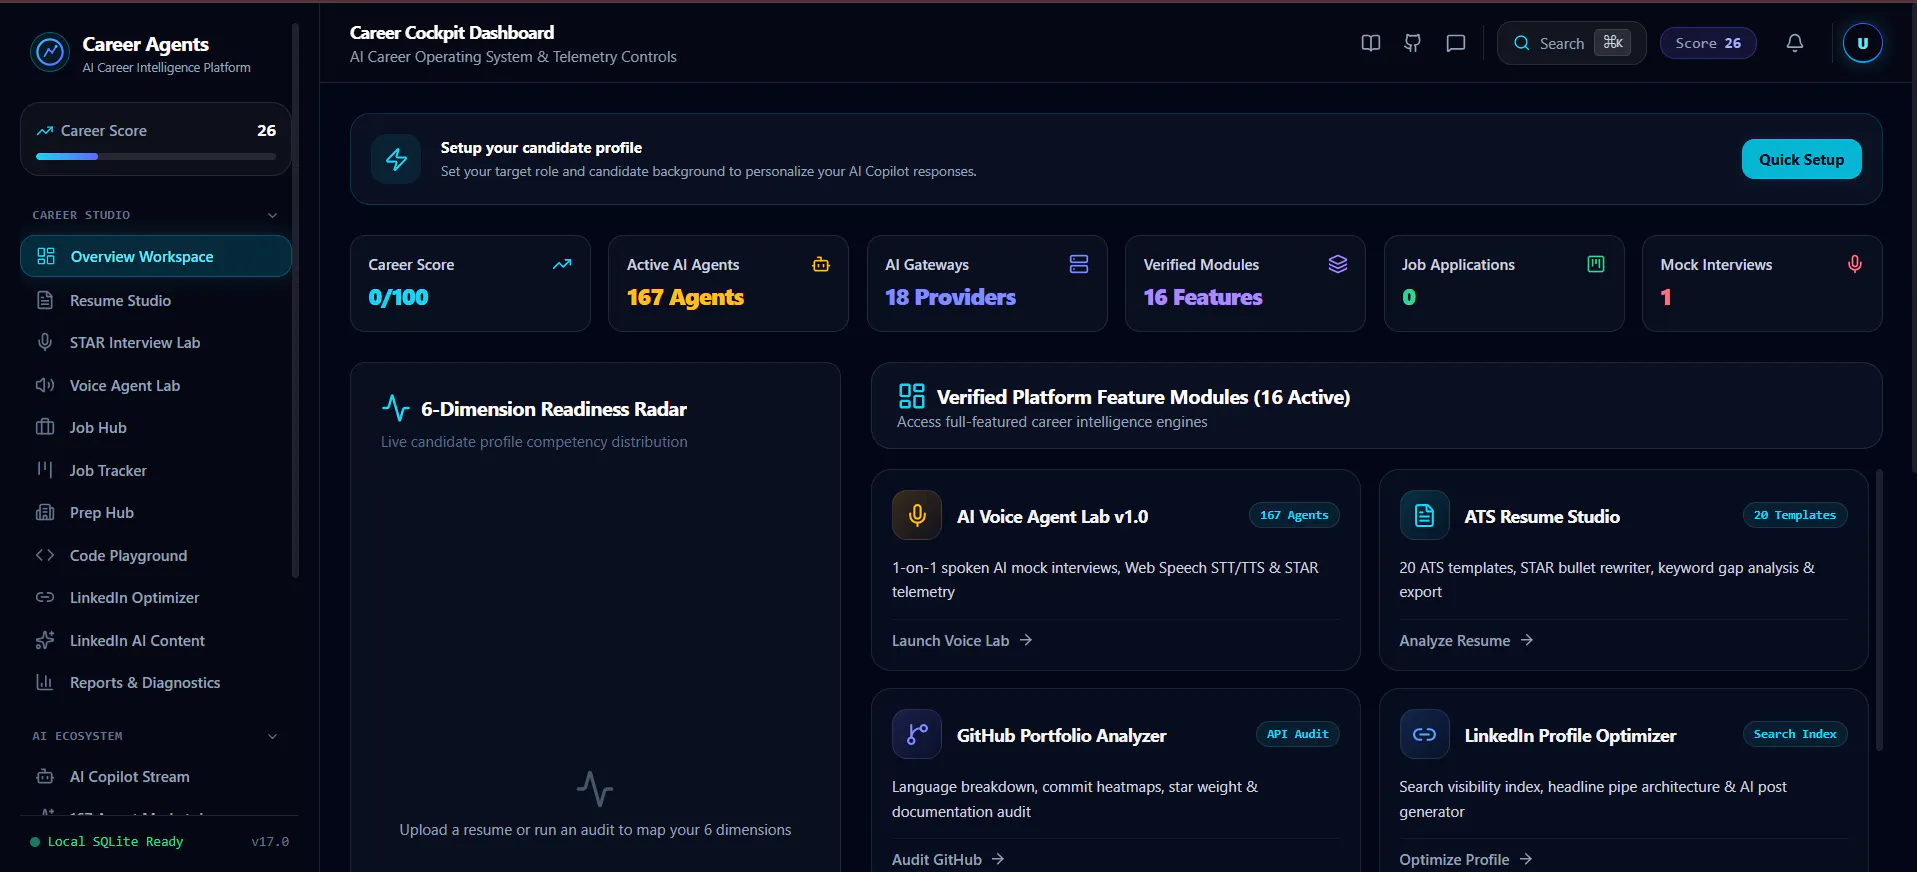
Task: Click the Resume Studio sidebar icon
Action: pos(45,300)
